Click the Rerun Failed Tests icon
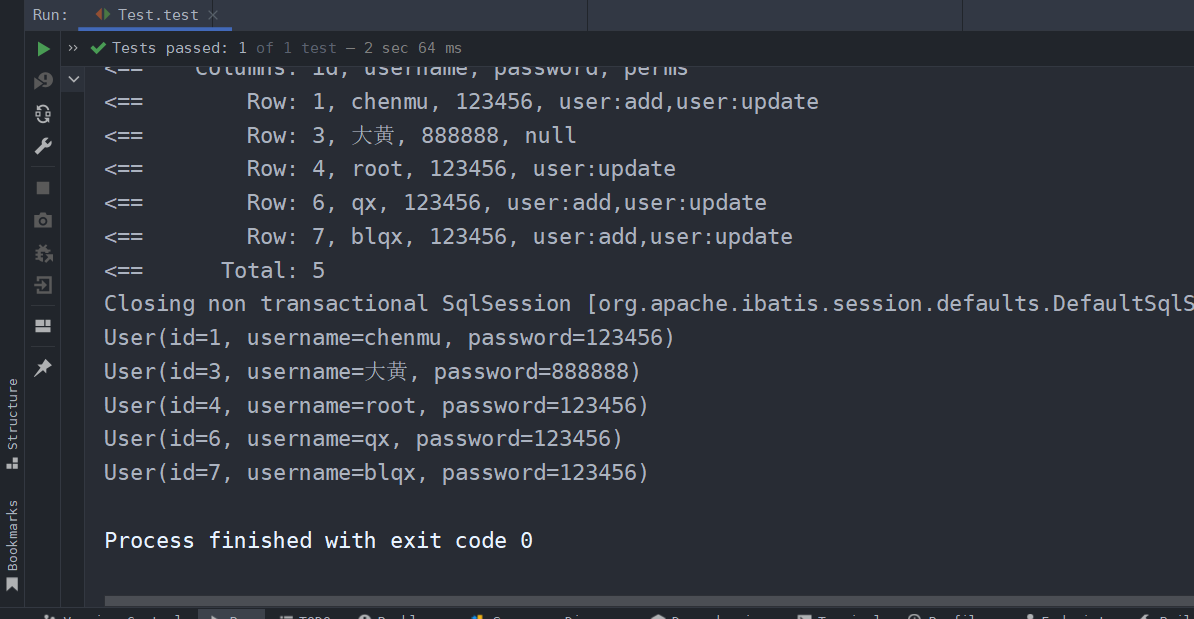1194x619 pixels. click(42, 79)
